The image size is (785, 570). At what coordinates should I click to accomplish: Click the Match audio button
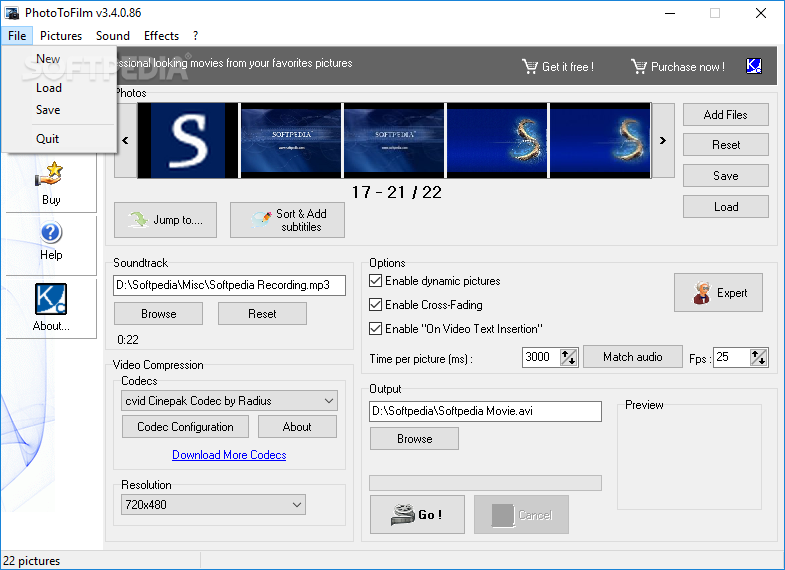[x=632, y=357]
